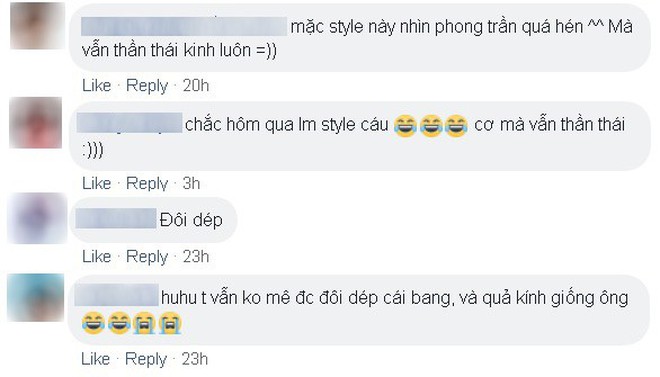The height and width of the screenshot is (377, 660).
Task: Reply to the 'huhu t vẫn ko mê' comment
Action: click(x=146, y=359)
